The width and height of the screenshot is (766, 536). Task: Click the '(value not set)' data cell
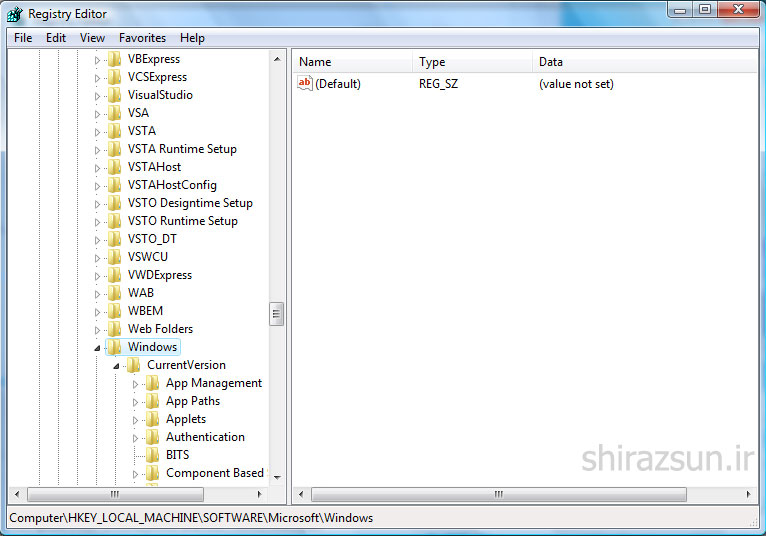[x=576, y=84]
